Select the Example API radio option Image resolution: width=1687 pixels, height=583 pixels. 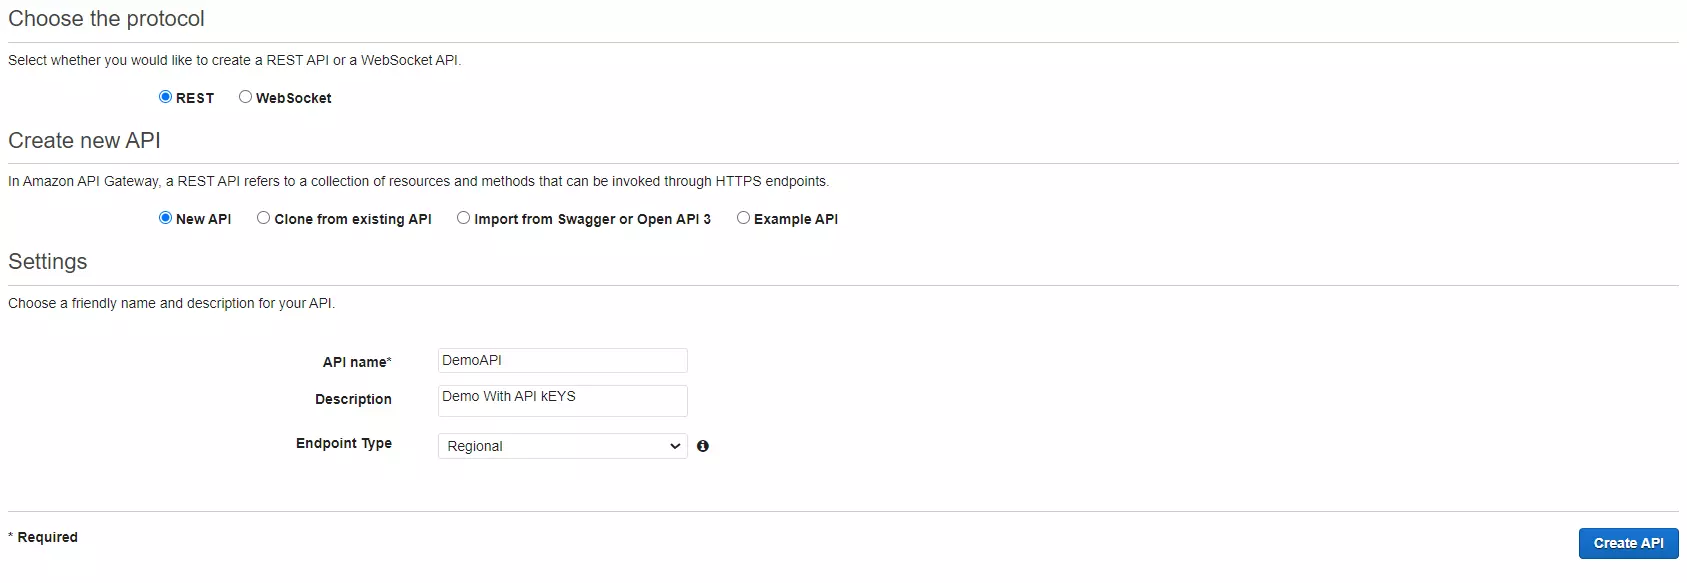(743, 218)
